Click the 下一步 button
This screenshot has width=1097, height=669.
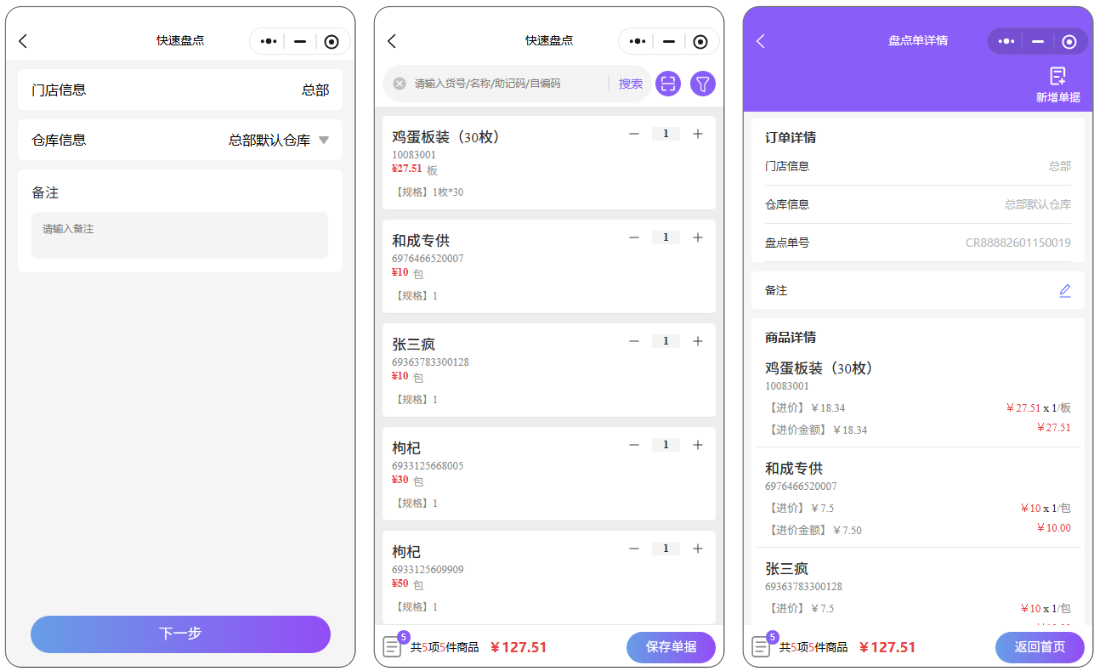[x=180, y=634]
